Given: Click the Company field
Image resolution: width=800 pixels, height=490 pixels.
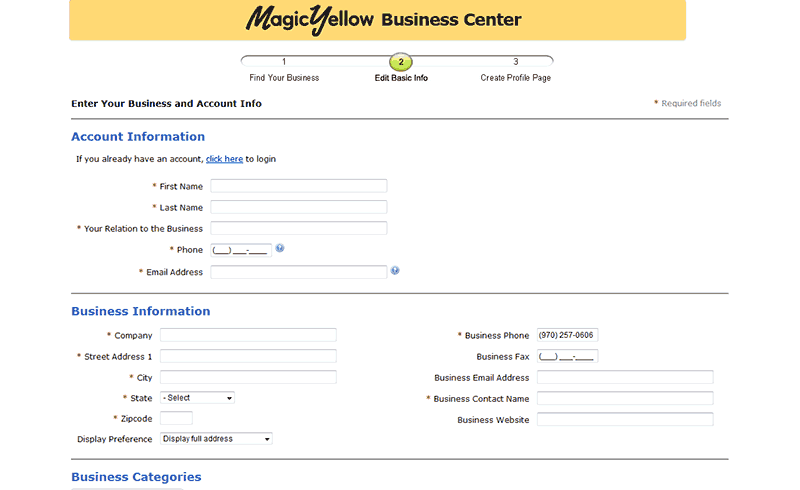Looking at the screenshot, I should tap(248, 335).
